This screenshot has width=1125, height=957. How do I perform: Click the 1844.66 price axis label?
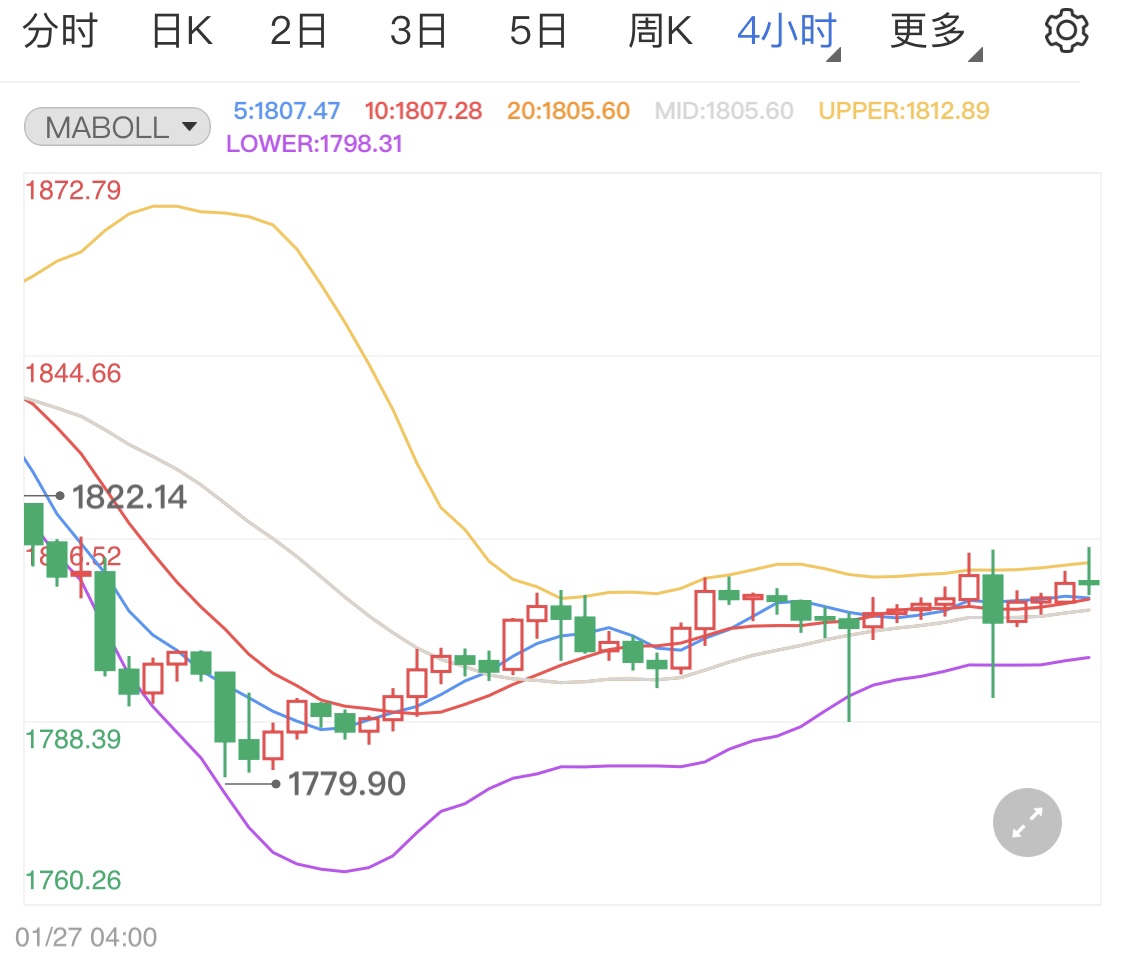click(73, 373)
